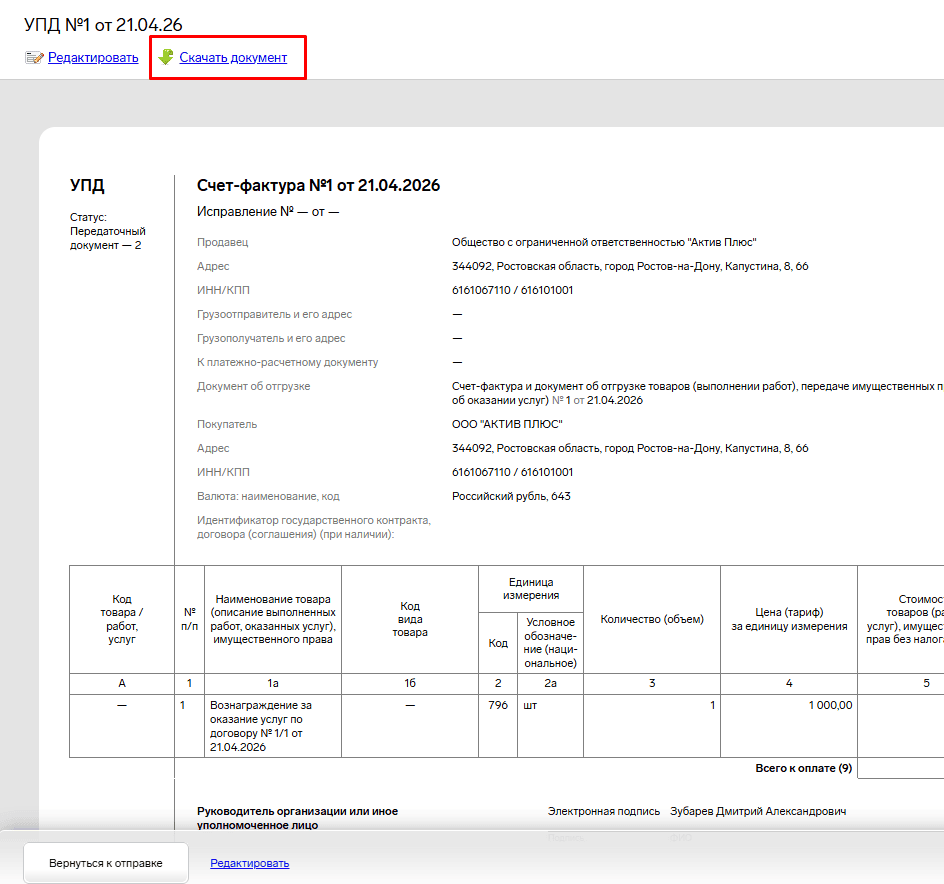Click the Скачать документ link

tap(233, 58)
